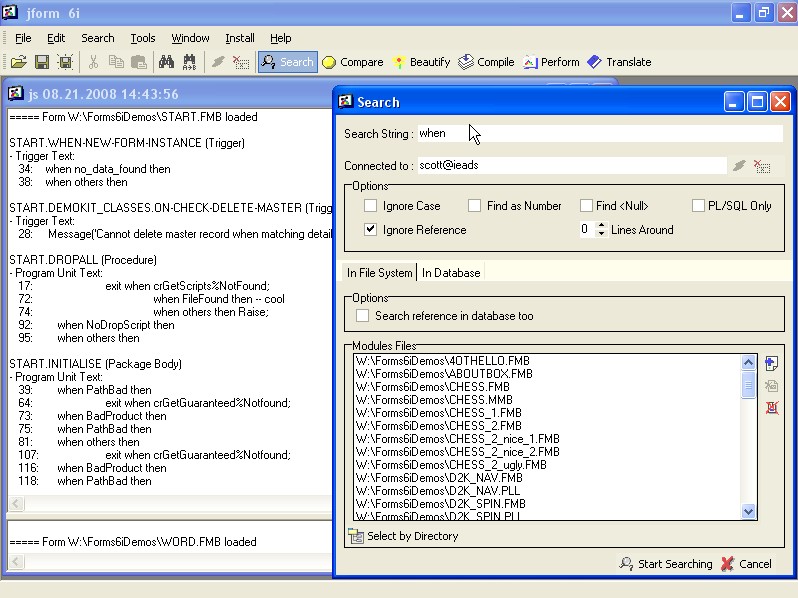Click disconnect icon in Search dialog
Viewport: 798px width, 598px height.
[x=762, y=166]
